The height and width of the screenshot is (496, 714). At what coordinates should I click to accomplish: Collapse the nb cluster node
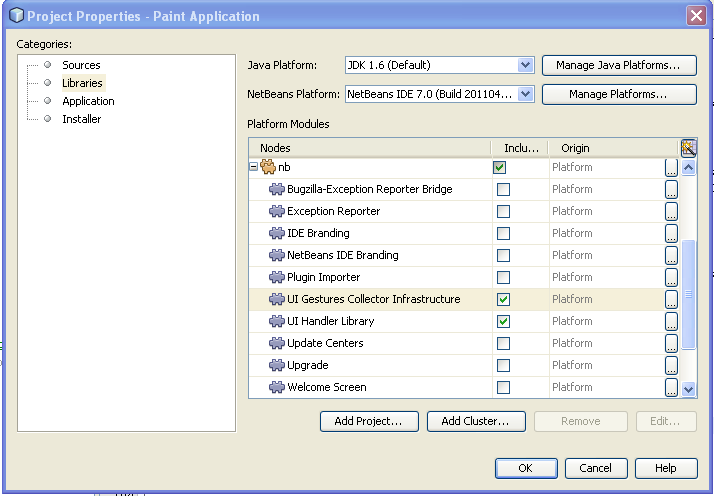click(x=254, y=167)
